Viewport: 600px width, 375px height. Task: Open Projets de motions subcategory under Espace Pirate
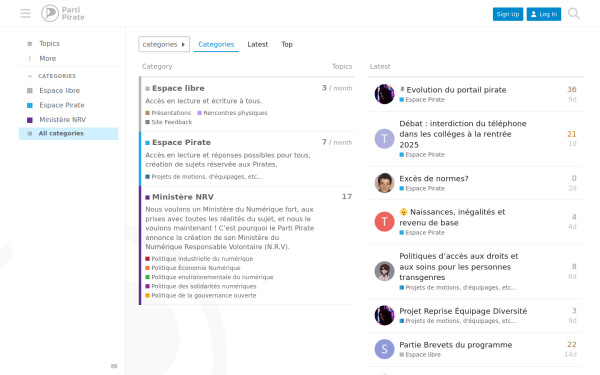[x=204, y=177]
